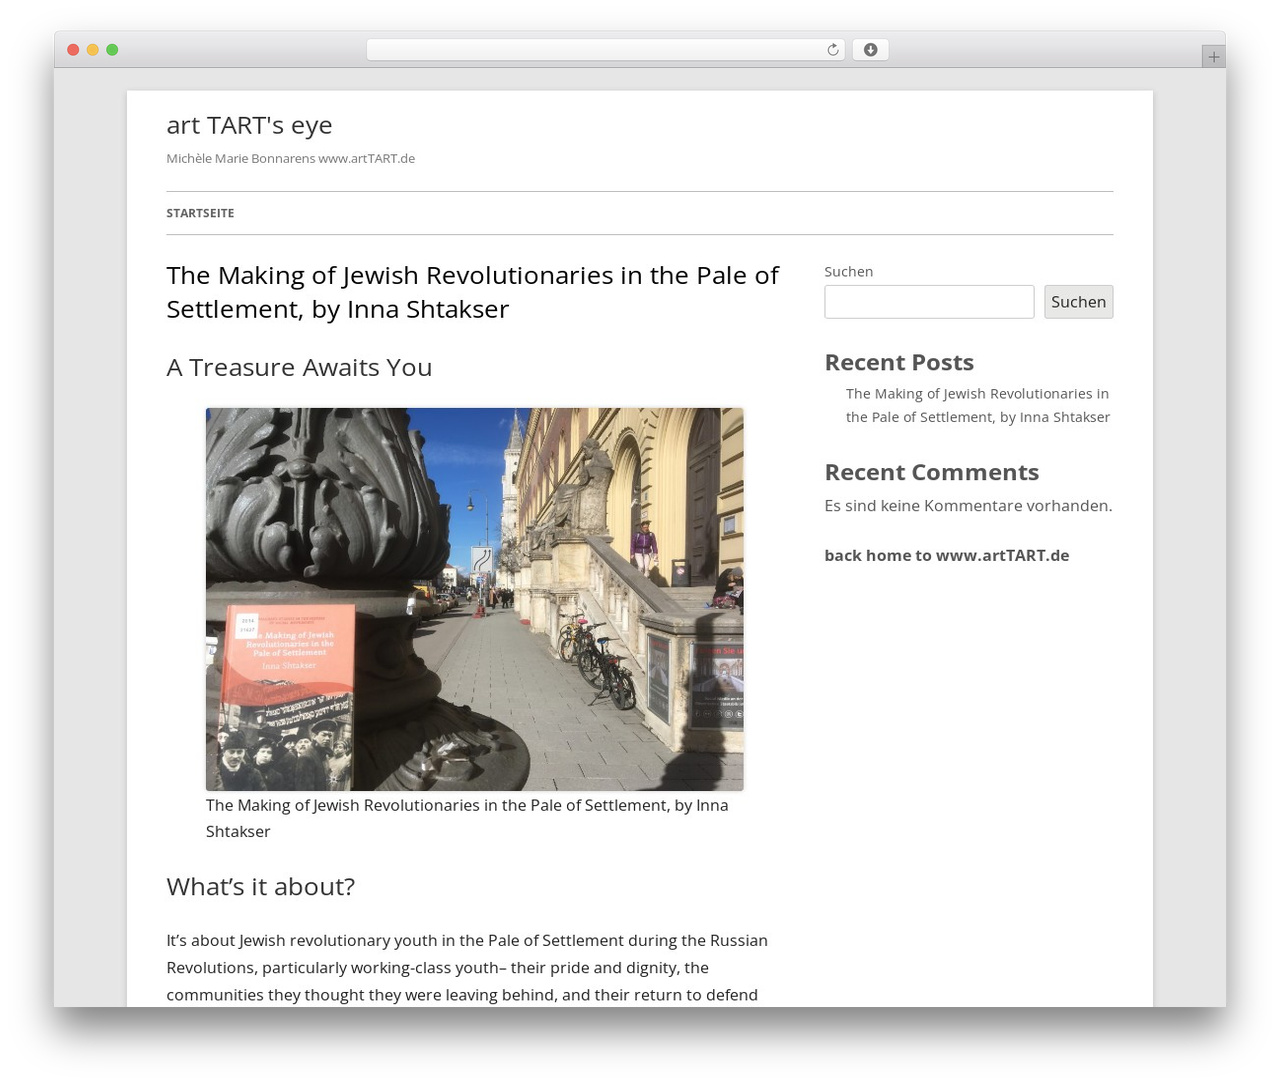Click the red close window button
This screenshot has width=1280, height=1084.
(73, 50)
